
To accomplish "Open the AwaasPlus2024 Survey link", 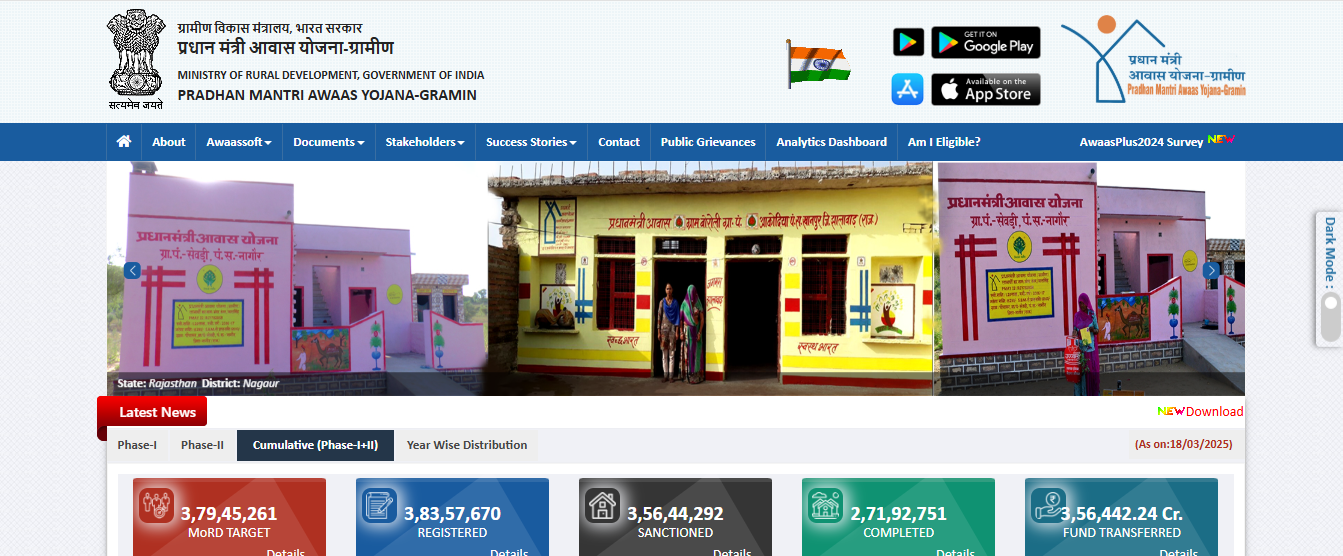I will 1141,142.
